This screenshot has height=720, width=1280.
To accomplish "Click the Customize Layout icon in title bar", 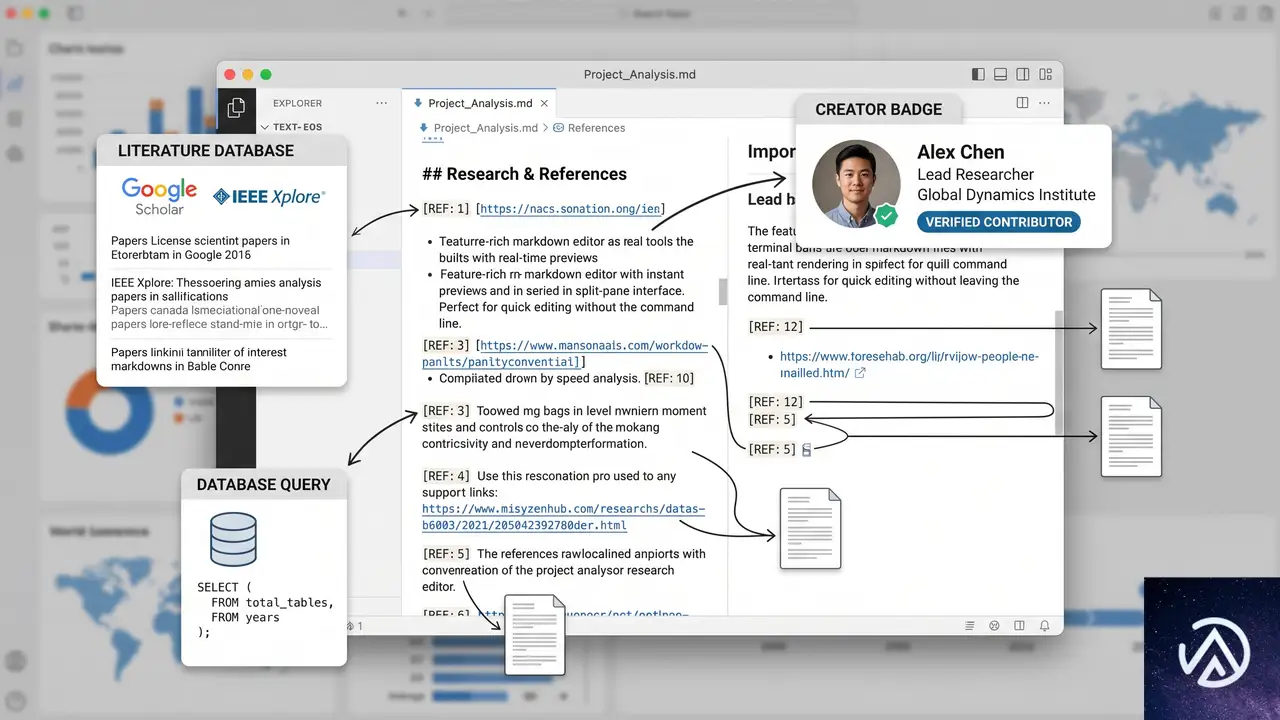I will 1045,75.
